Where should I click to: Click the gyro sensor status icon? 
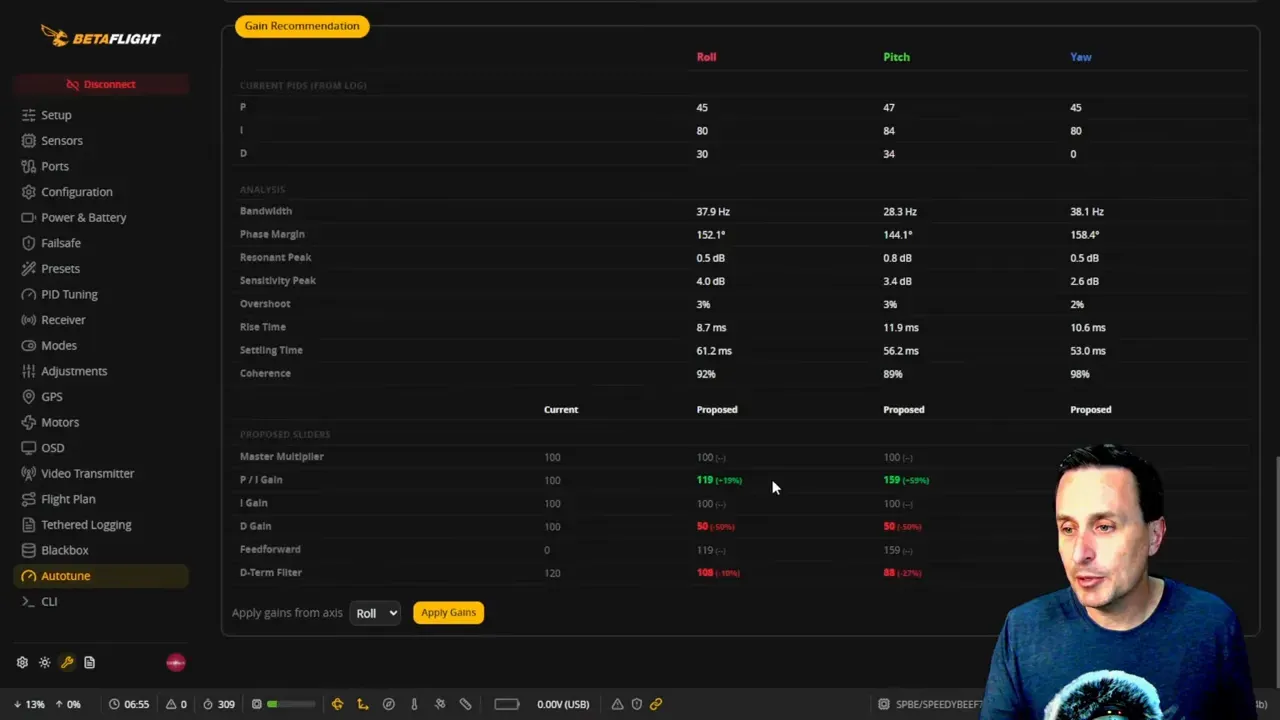coord(337,704)
